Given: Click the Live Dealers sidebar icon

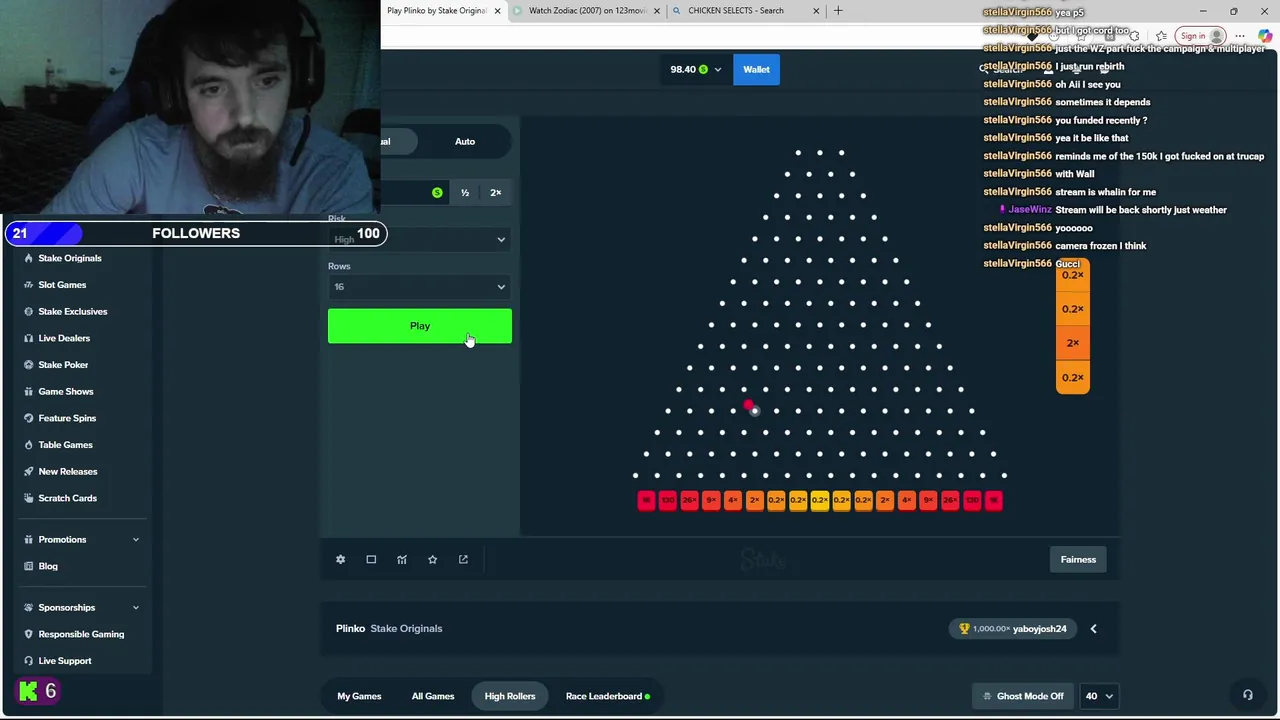Looking at the screenshot, I should coord(28,338).
